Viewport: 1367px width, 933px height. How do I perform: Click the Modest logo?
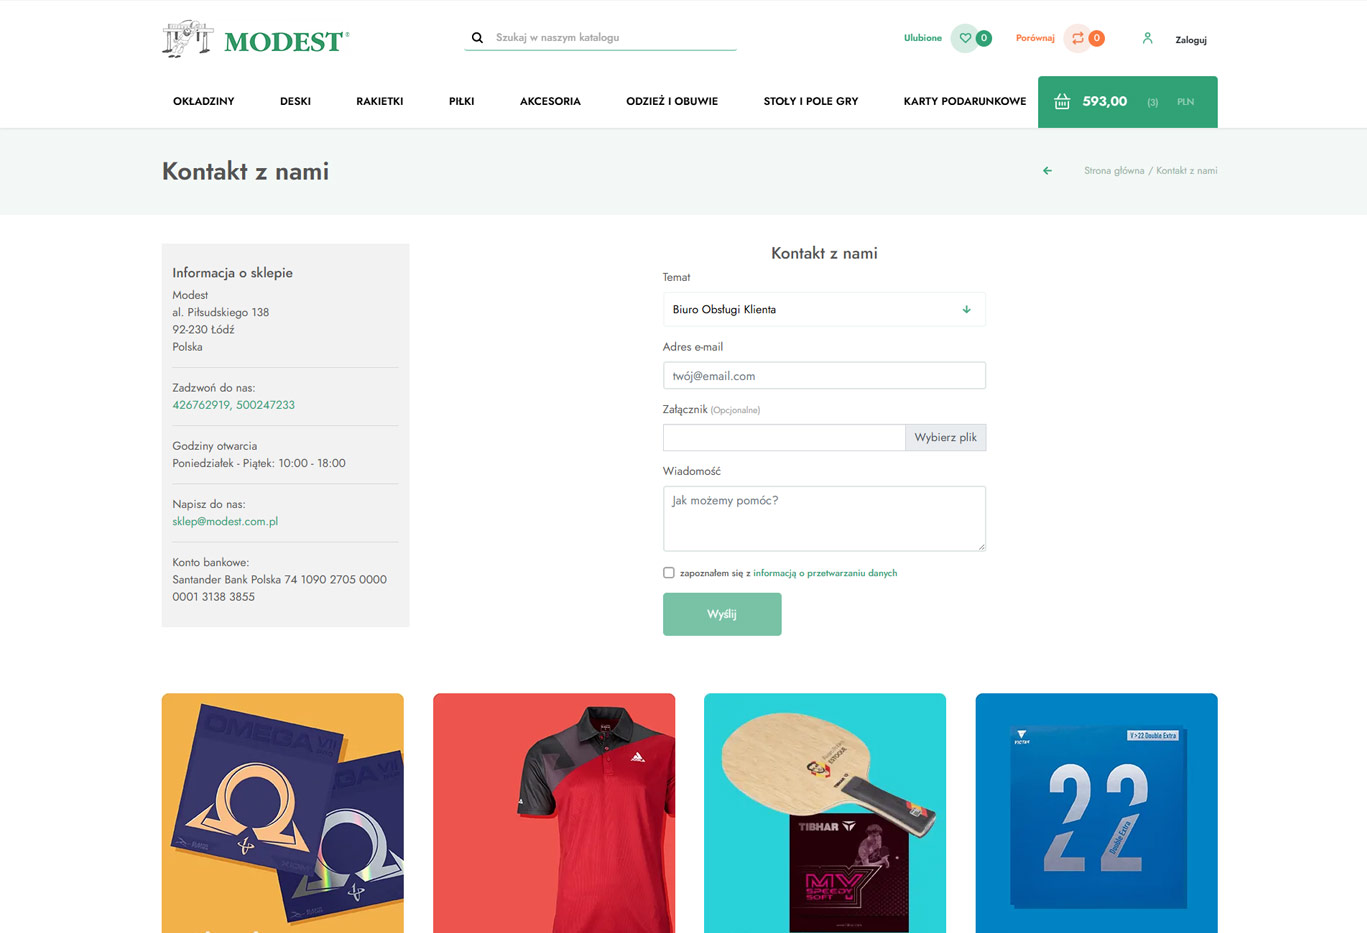256,39
